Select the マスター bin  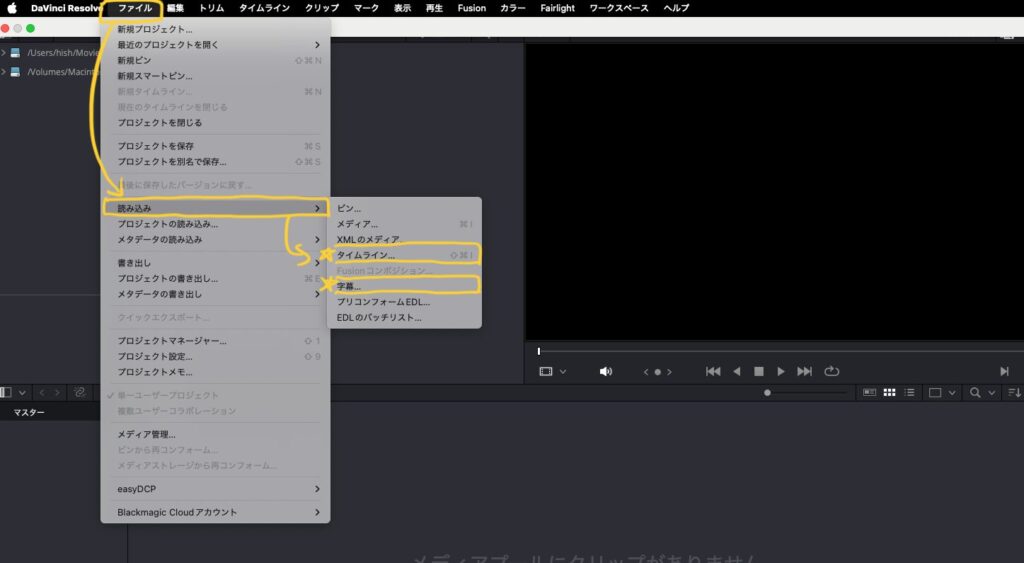pos(29,412)
